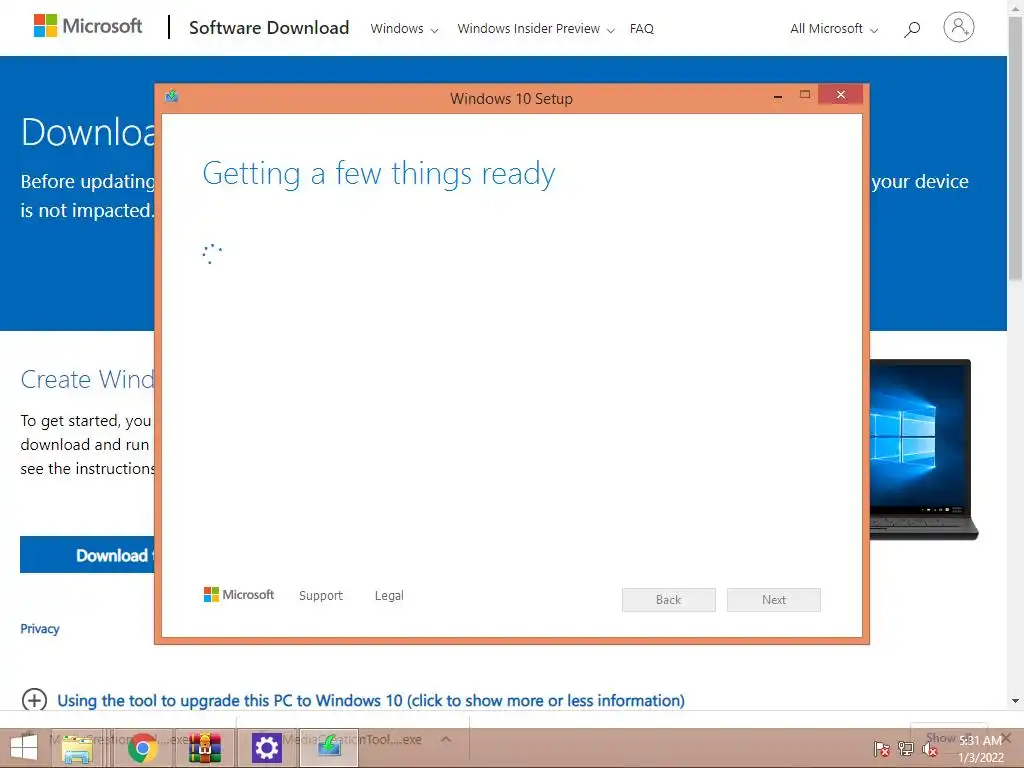1024x768 pixels.
Task: Click the download bar chevron next to MediaCreationTool
Action: tap(446, 739)
